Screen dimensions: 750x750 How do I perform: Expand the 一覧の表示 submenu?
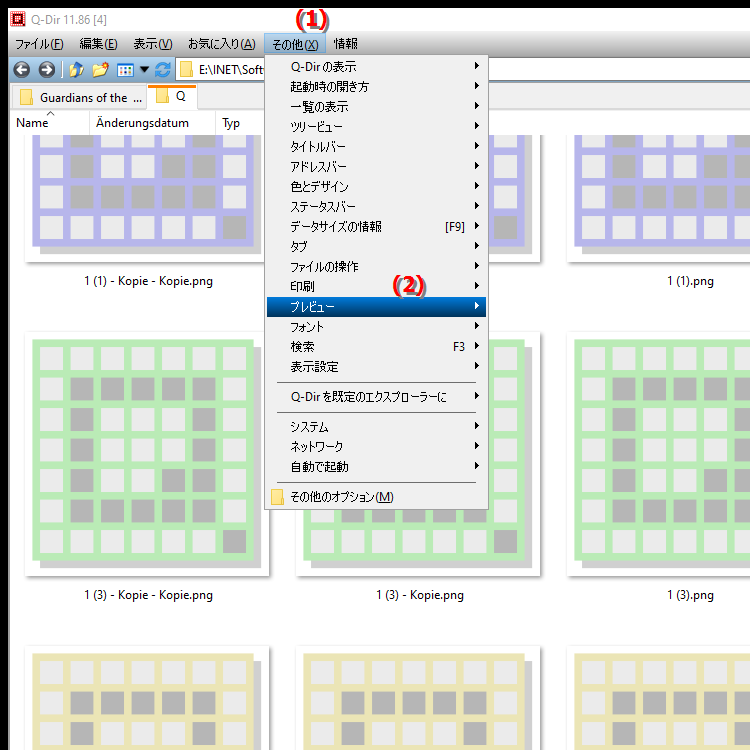click(x=376, y=106)
